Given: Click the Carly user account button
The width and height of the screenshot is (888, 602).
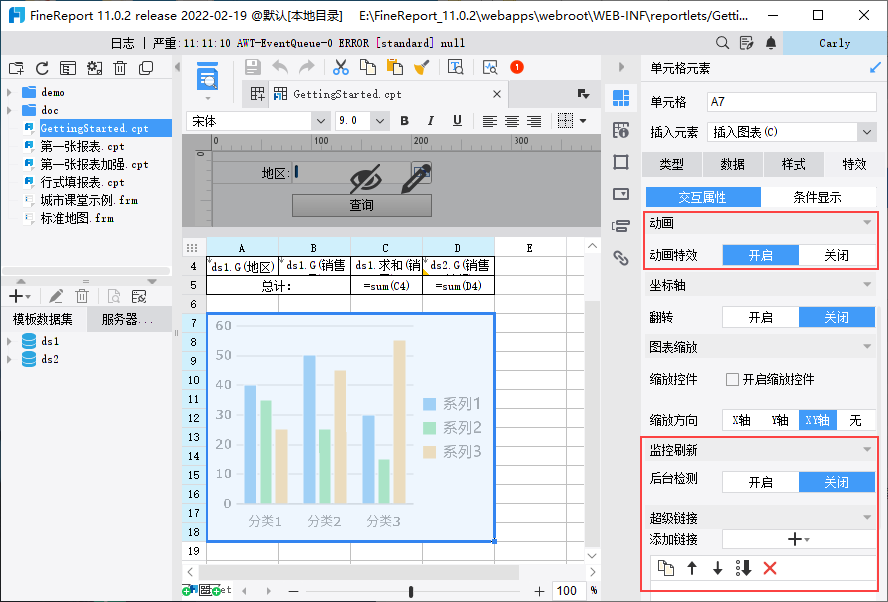Looking at the screenshot, I should point(835,43).
